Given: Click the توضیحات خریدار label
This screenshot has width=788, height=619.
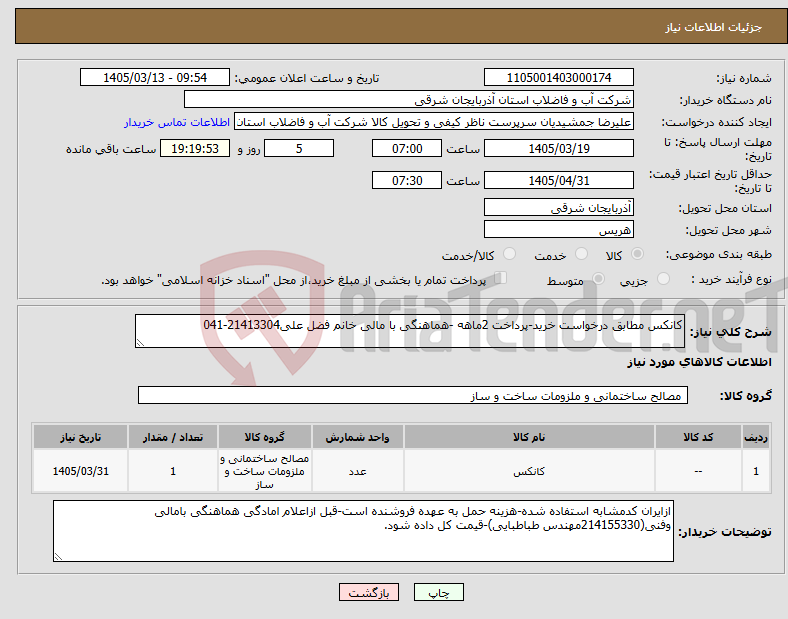Looking at the screenshot, I should (x=725, y=532).
